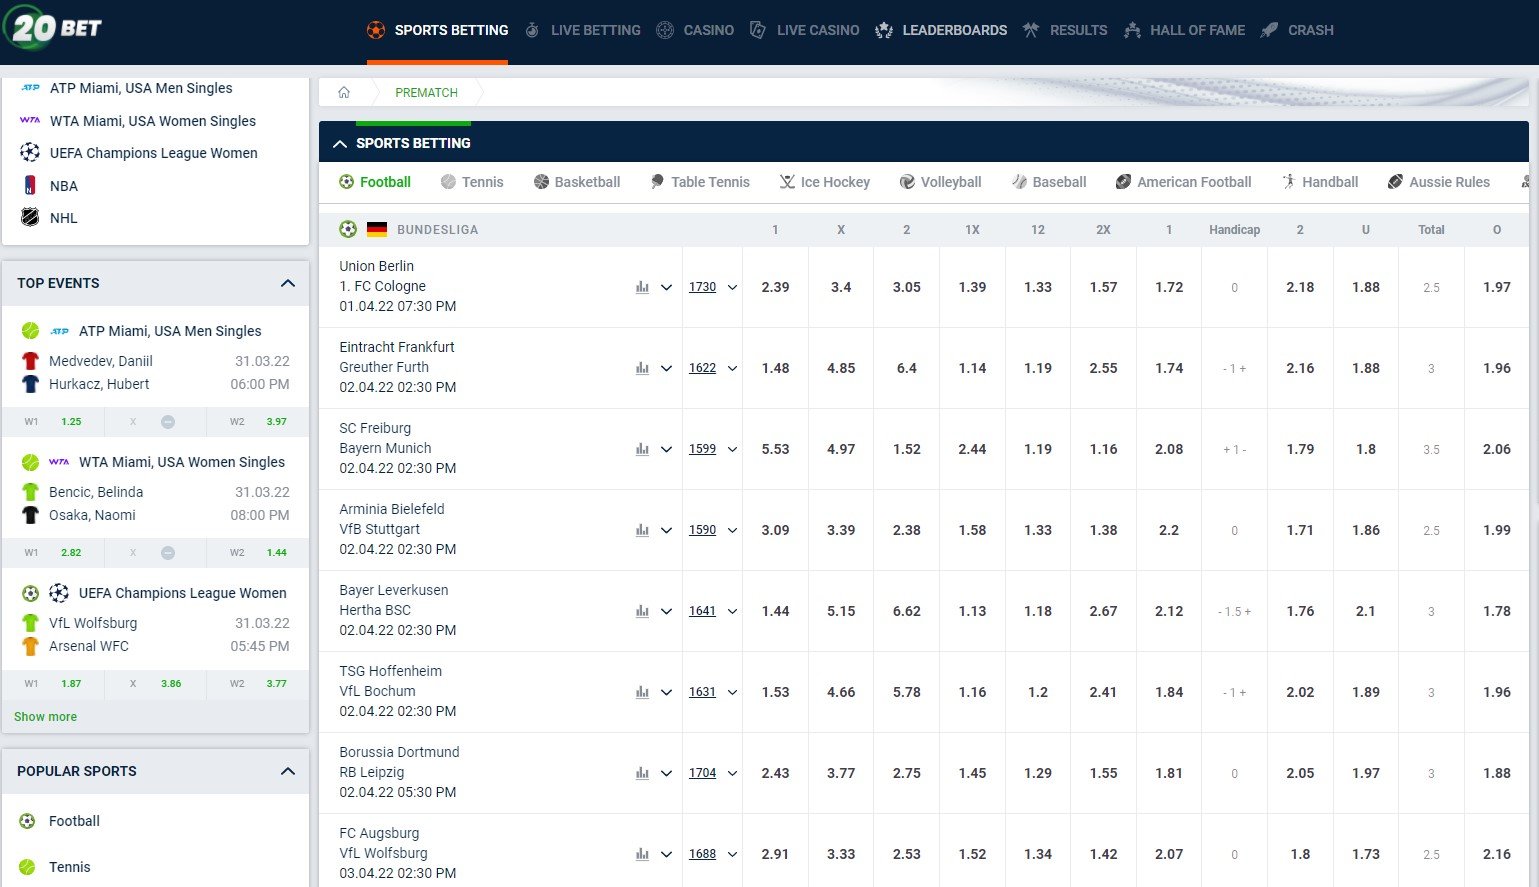1539x887 pixels.
Task: Open 1599 markets for SC Freiburg
Action: (702, 449)
